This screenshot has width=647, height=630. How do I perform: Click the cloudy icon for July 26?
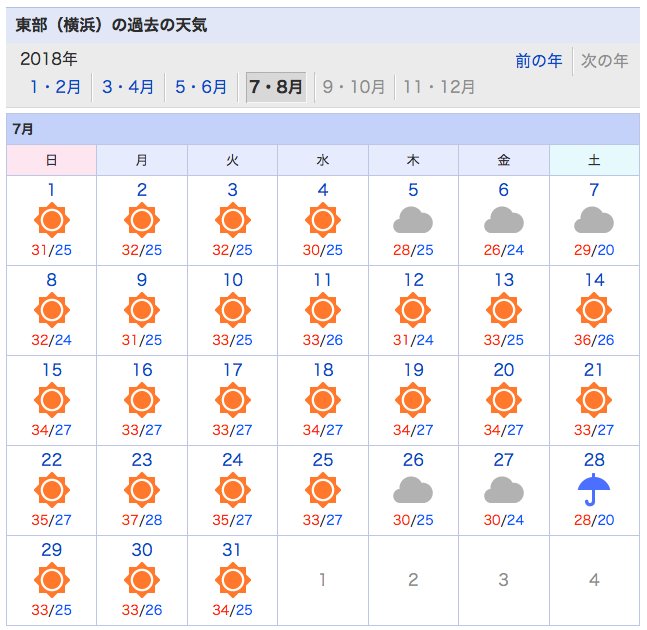point(413,490)
